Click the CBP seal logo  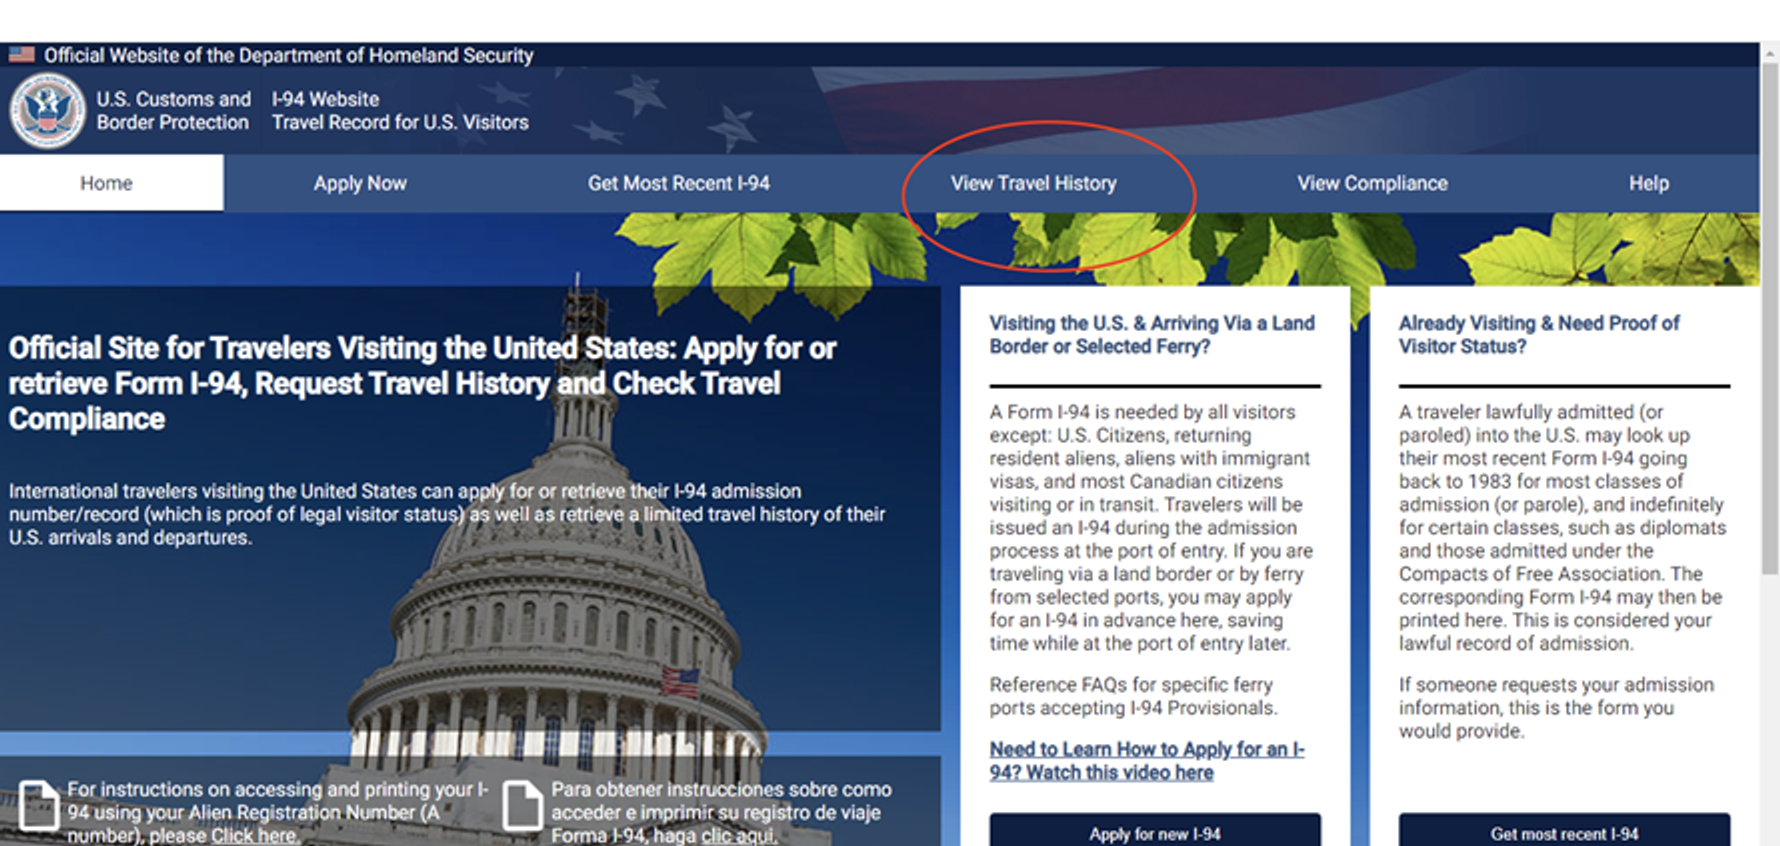click(47, 111)
